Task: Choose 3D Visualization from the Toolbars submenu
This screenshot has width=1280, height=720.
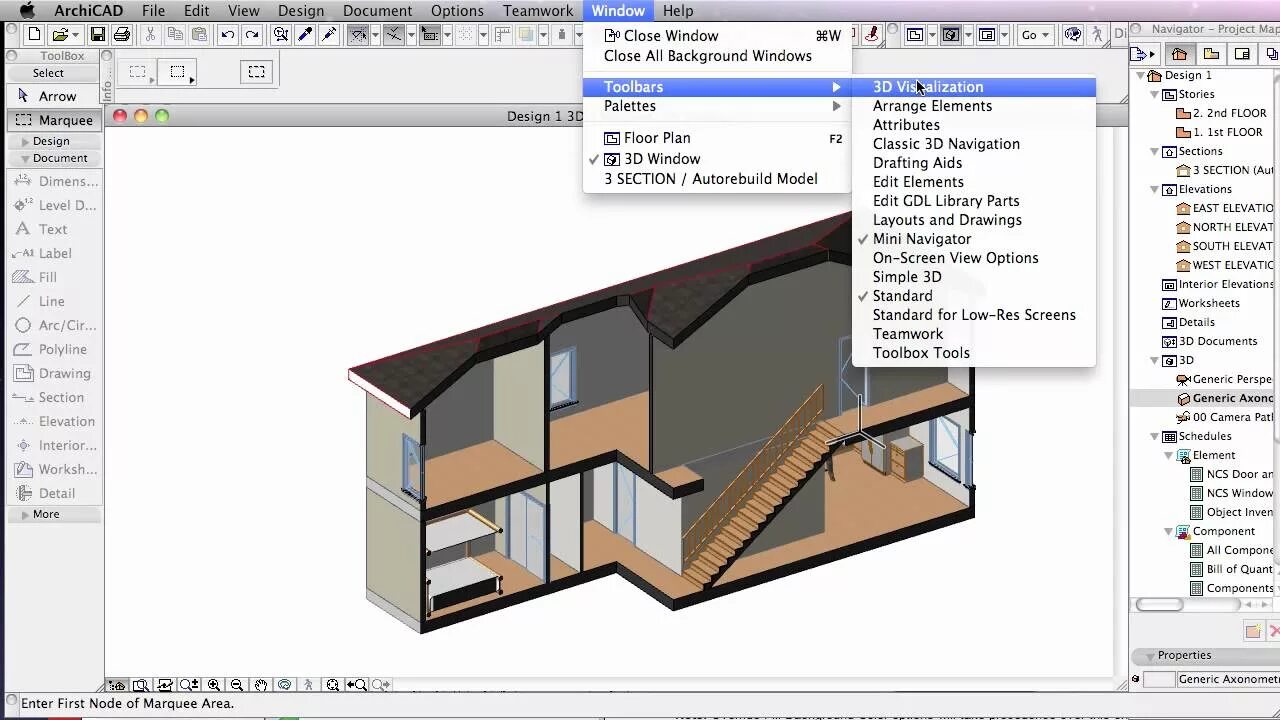Action: pyautogui.click(x=974, y=87)
